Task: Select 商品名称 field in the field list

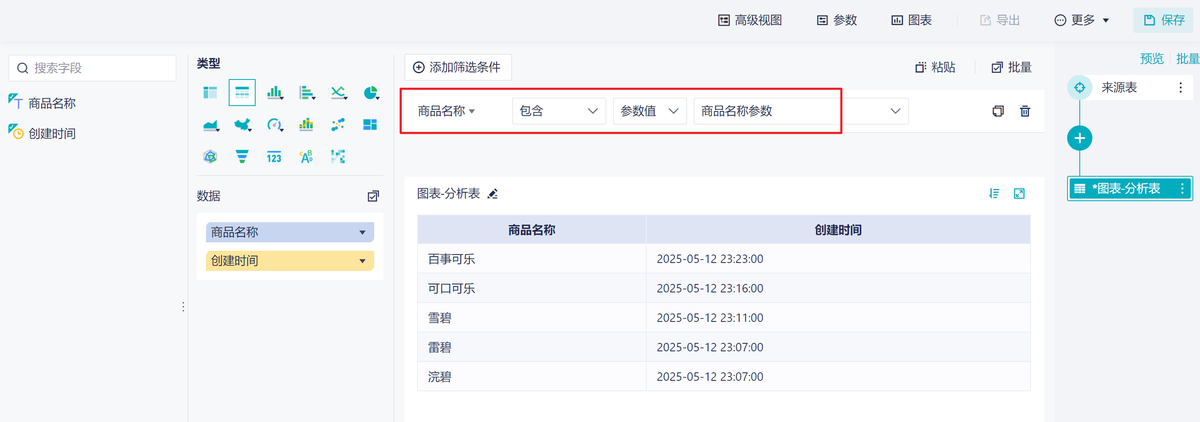Action: click(x=52, y=102)
